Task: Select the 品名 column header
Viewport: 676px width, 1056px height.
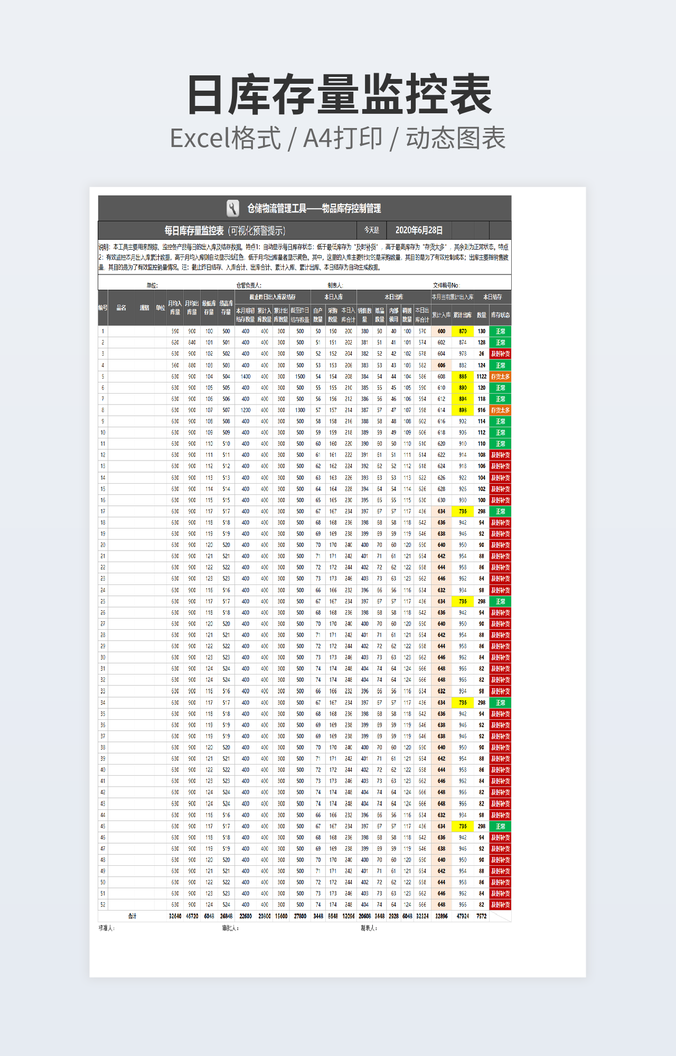Action: (122, 308)
